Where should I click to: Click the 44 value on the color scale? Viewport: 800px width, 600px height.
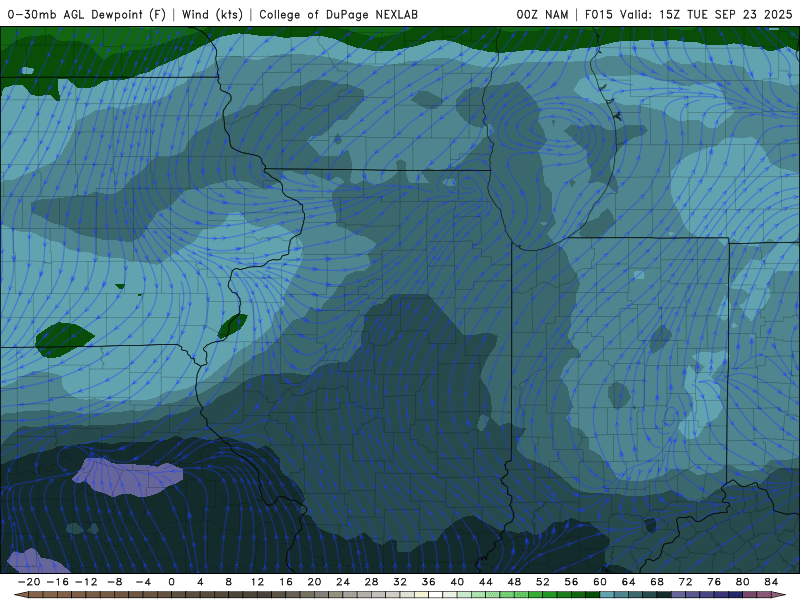pyautogui.click(x=486, y=582)
